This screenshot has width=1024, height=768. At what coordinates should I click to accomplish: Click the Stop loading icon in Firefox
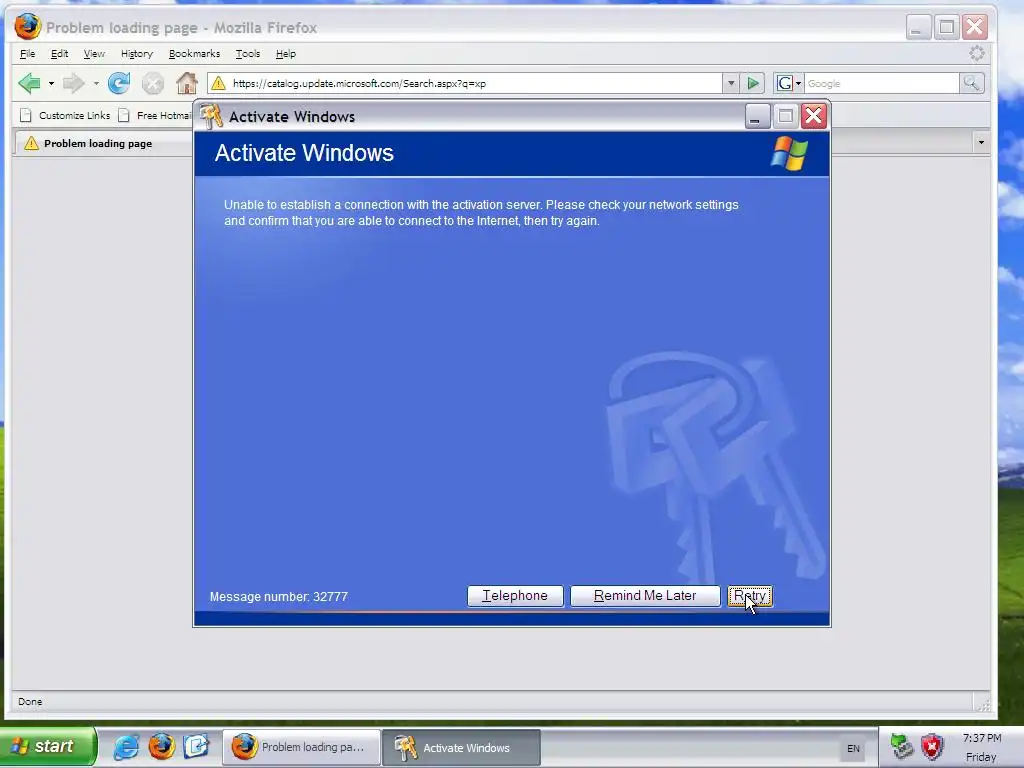pyautogui.click(x=153, y=83)
